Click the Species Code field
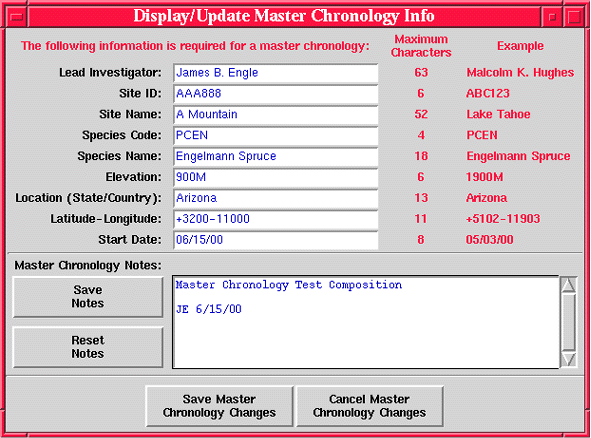Viewport: 591px width, 438px height. click(276, 135)
